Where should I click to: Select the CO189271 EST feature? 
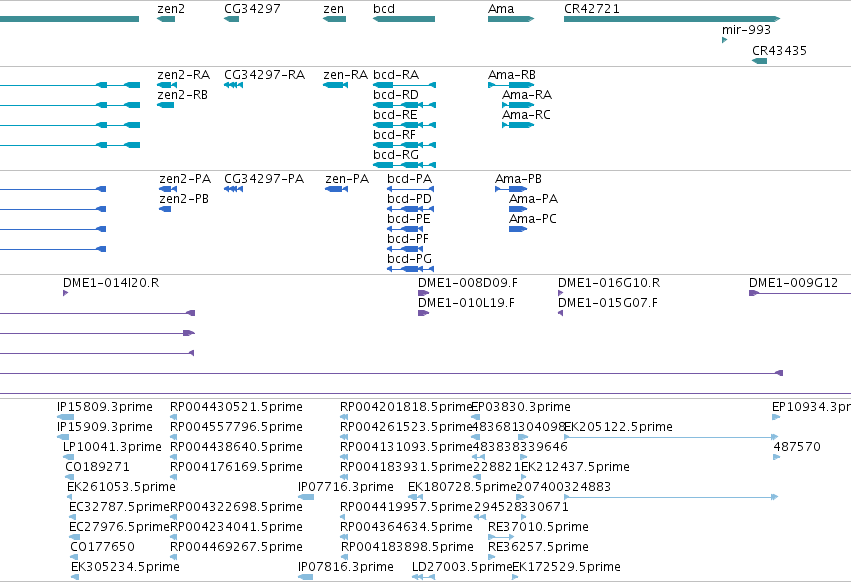[x=69, y=477]
